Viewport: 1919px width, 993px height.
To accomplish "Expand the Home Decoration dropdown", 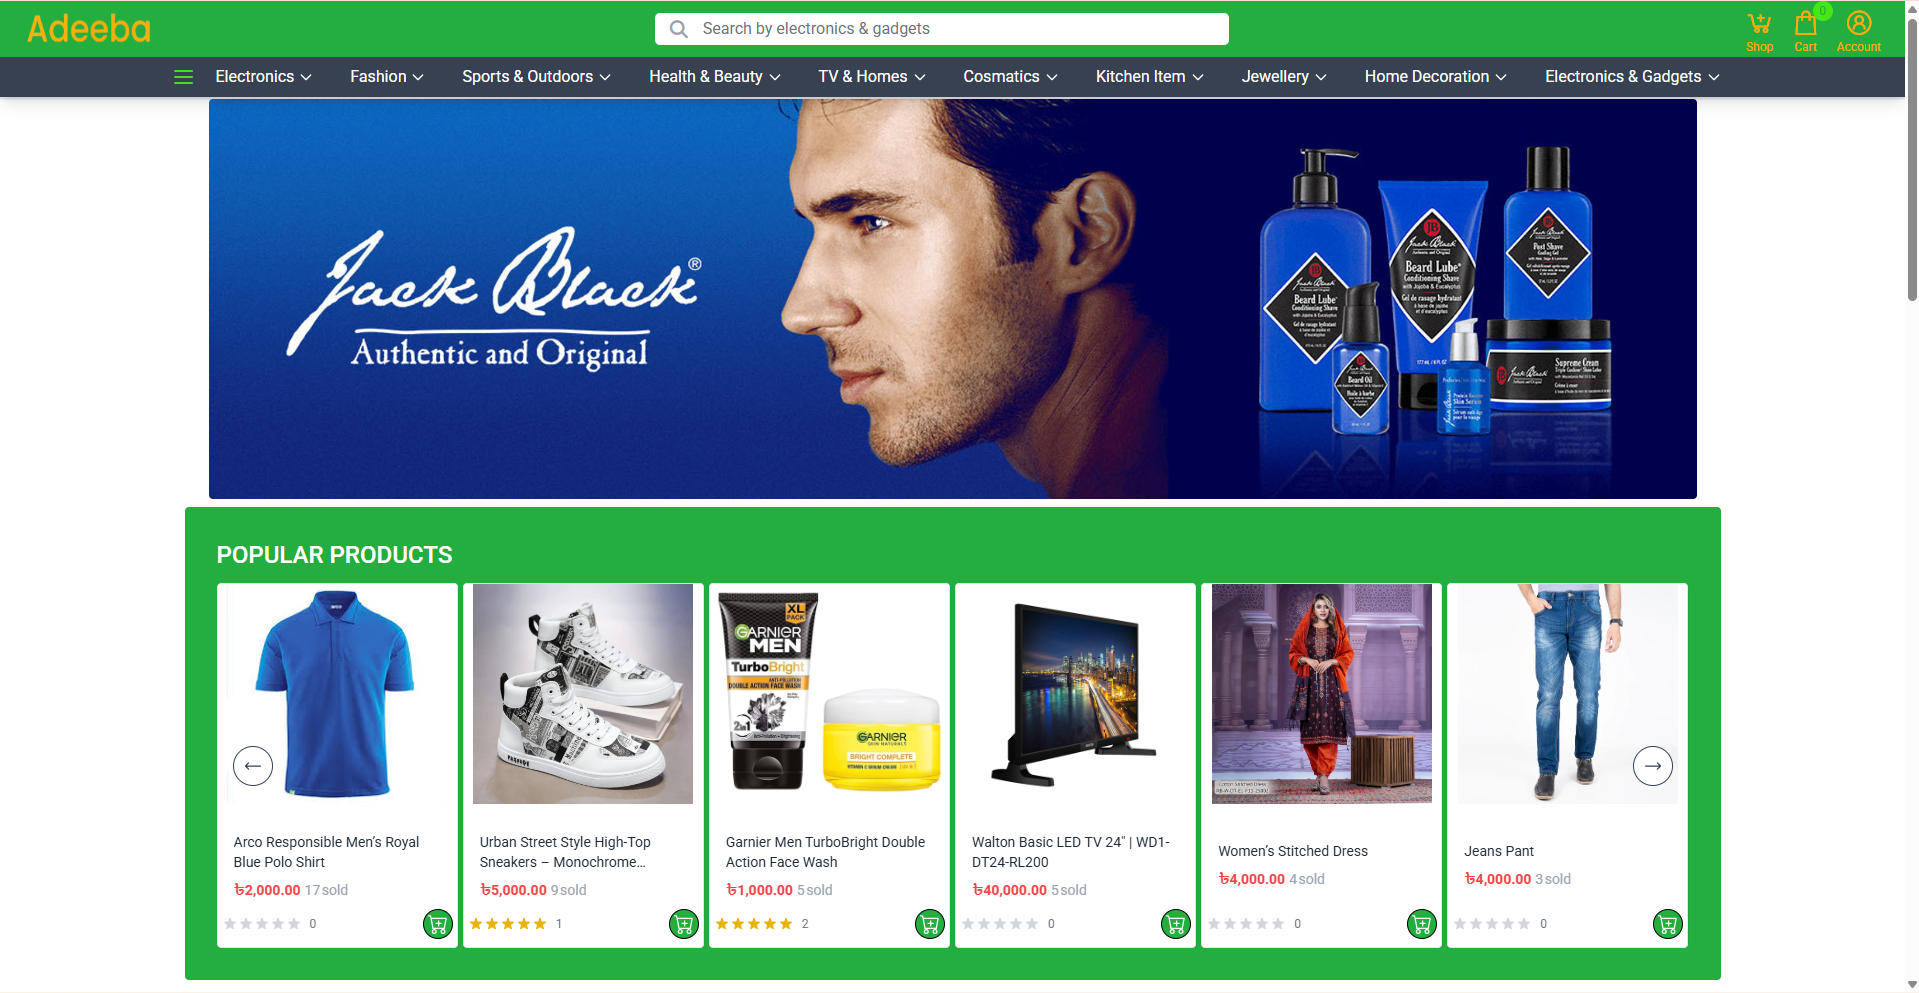I will point(1436,77).
